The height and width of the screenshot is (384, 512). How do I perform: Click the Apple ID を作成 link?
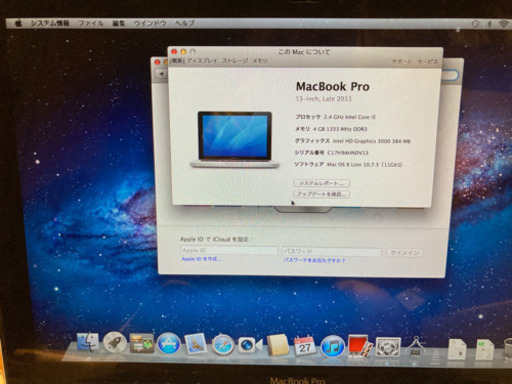click(201, 259)
